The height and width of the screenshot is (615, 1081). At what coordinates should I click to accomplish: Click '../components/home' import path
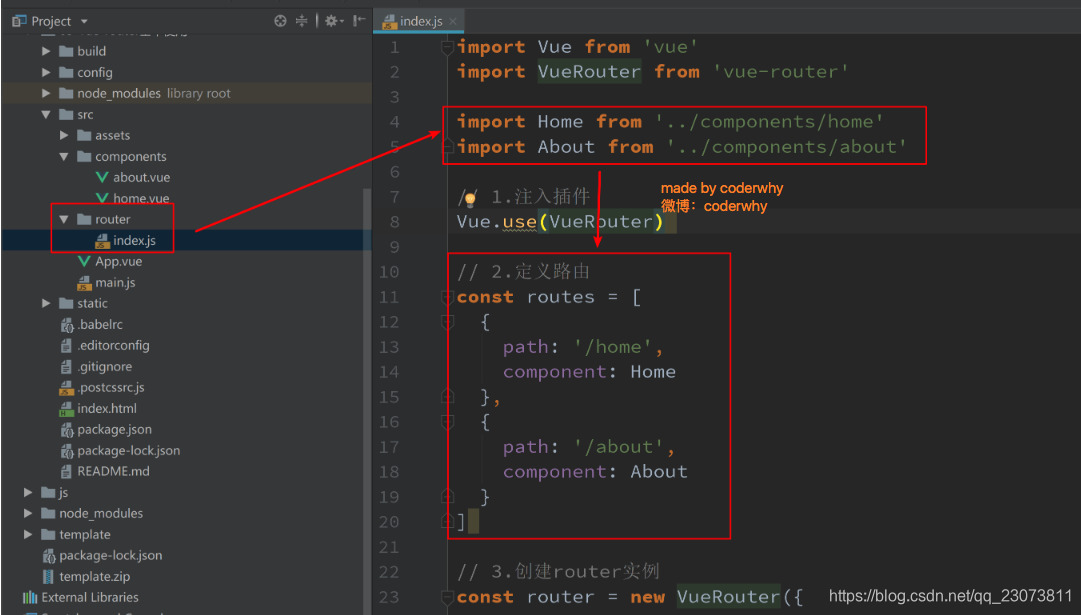click(769, 122)
